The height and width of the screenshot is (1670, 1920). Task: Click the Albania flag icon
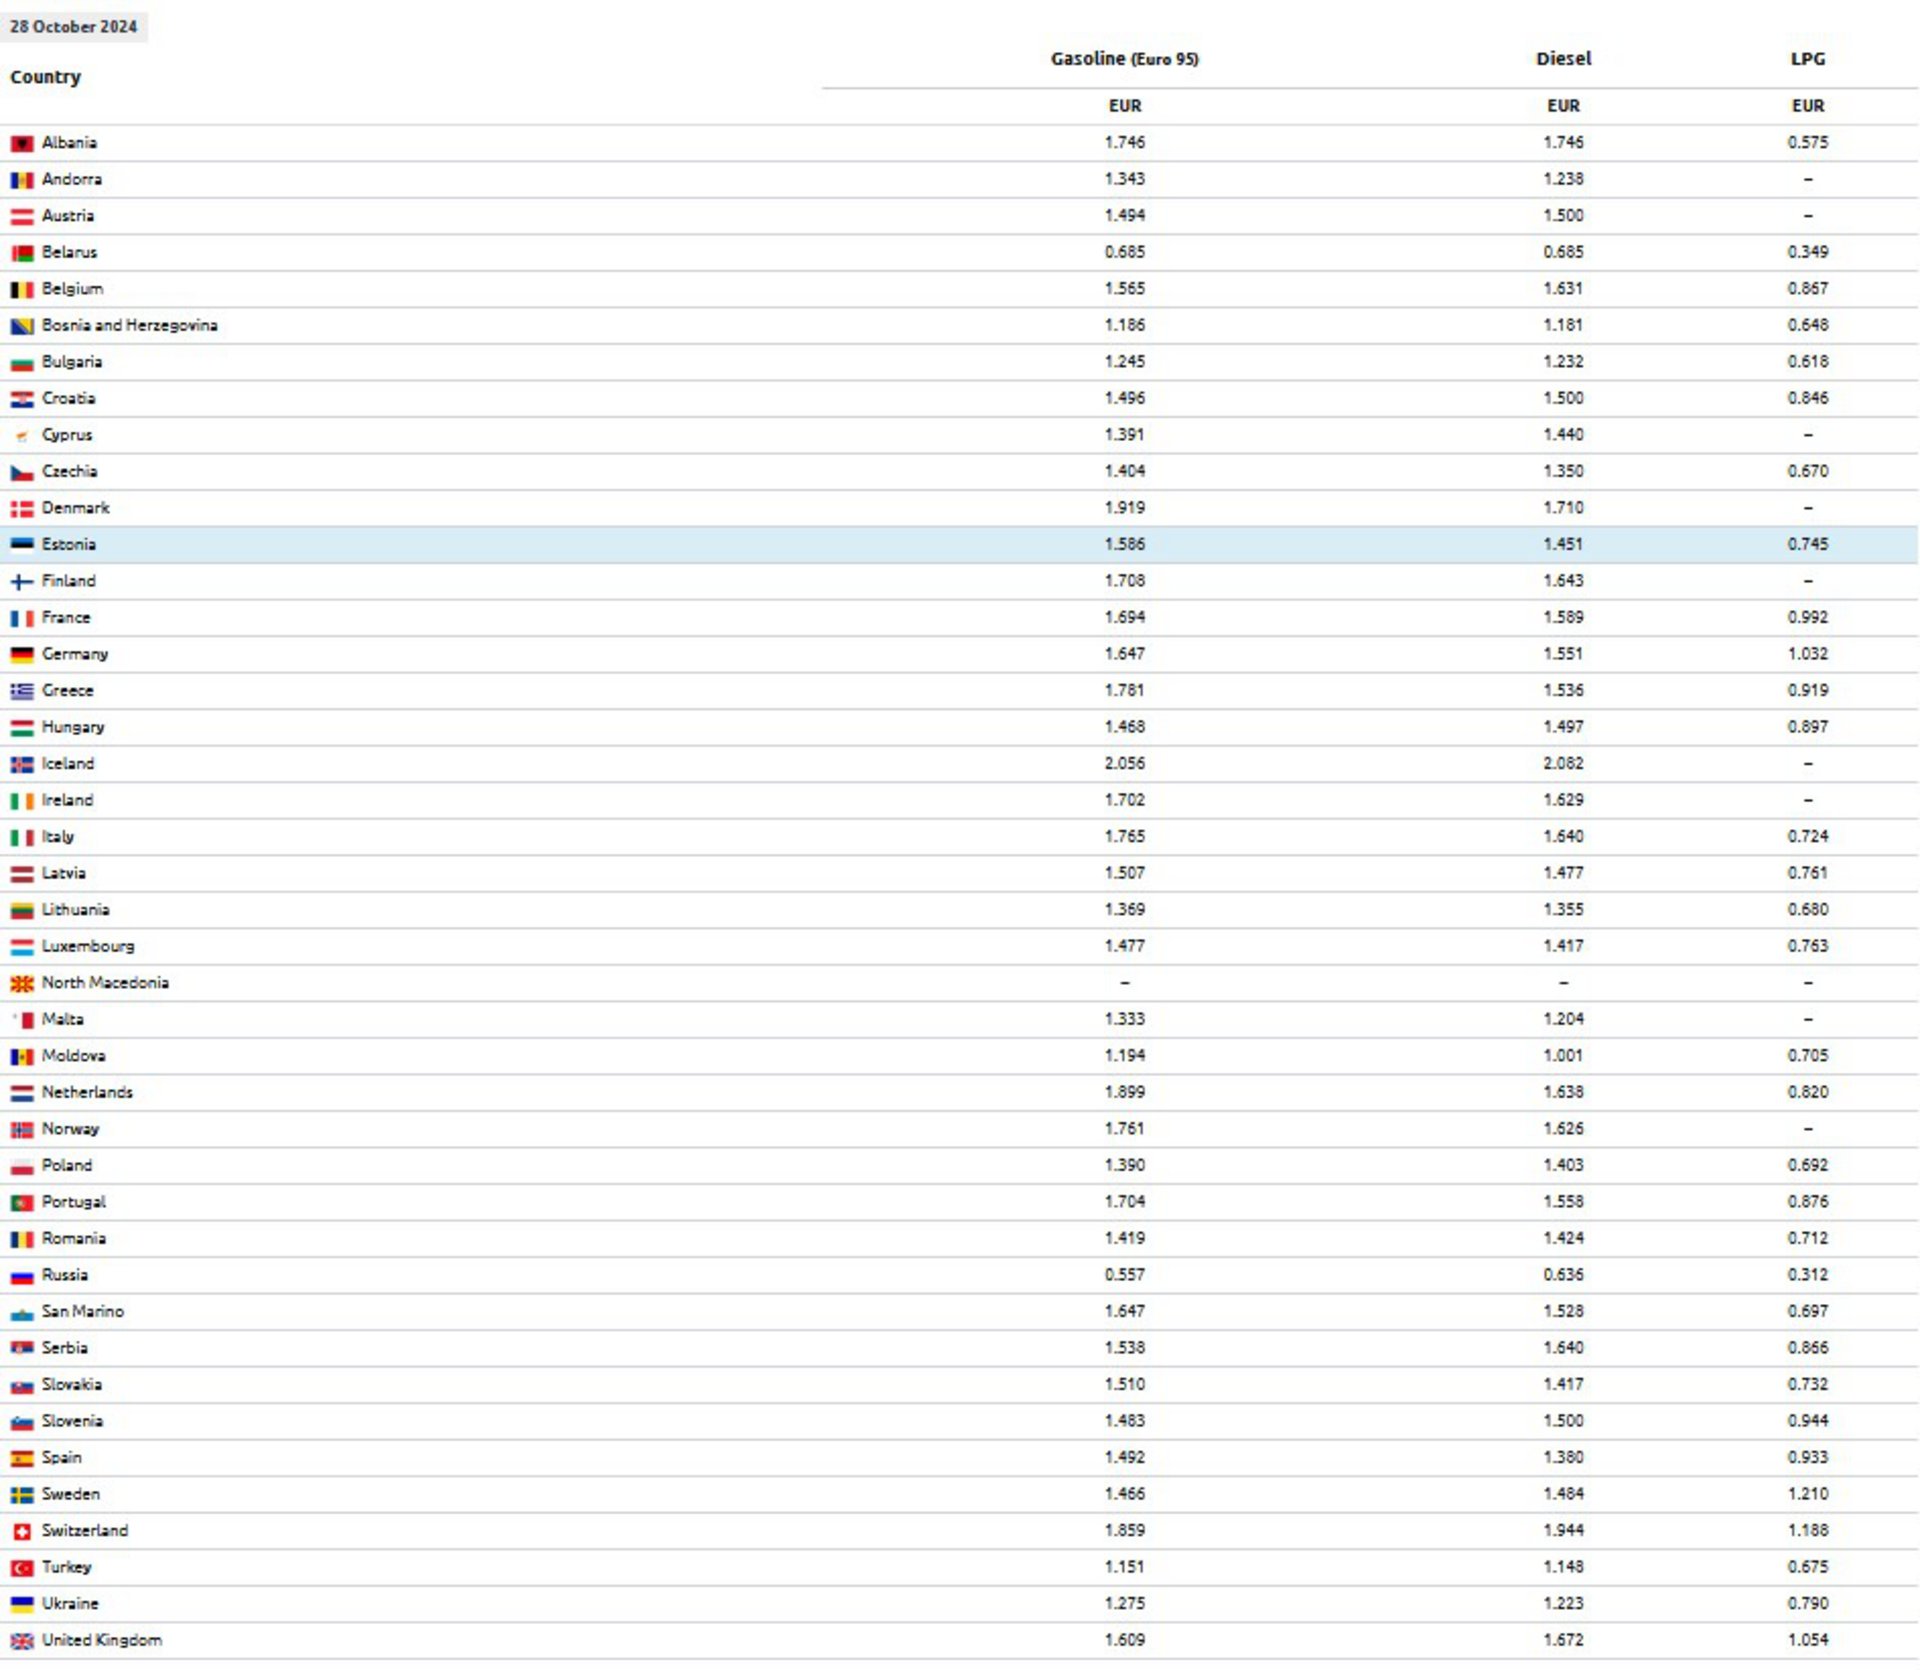point(22,144)
